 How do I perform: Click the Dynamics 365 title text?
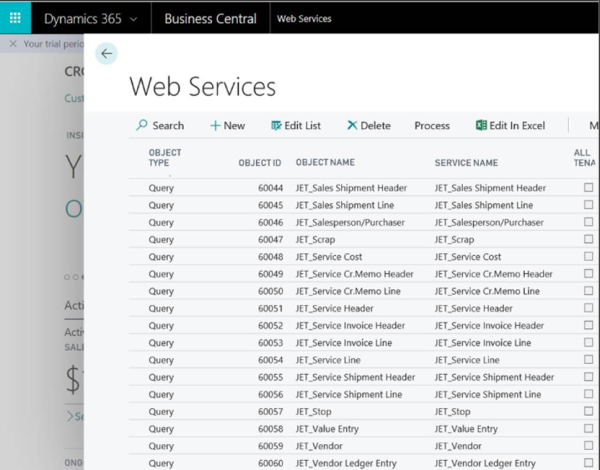coord(83,18)
